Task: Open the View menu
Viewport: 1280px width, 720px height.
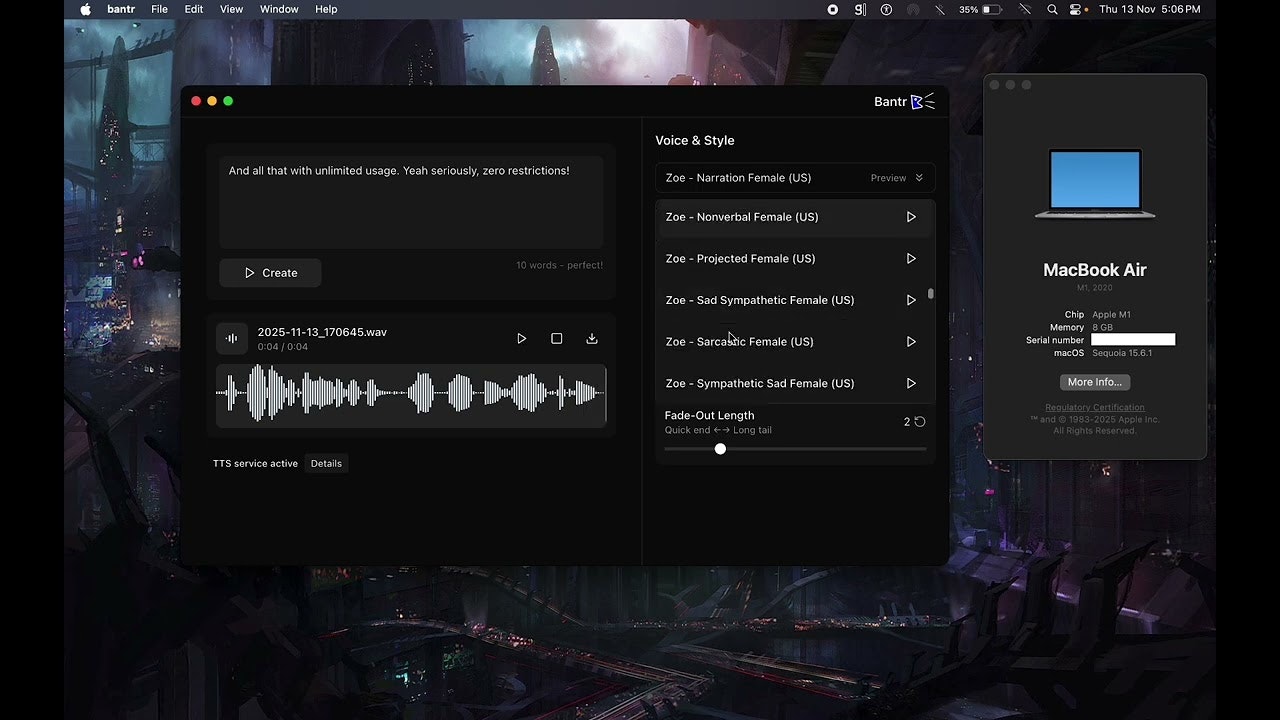Action: click(231, 9)
